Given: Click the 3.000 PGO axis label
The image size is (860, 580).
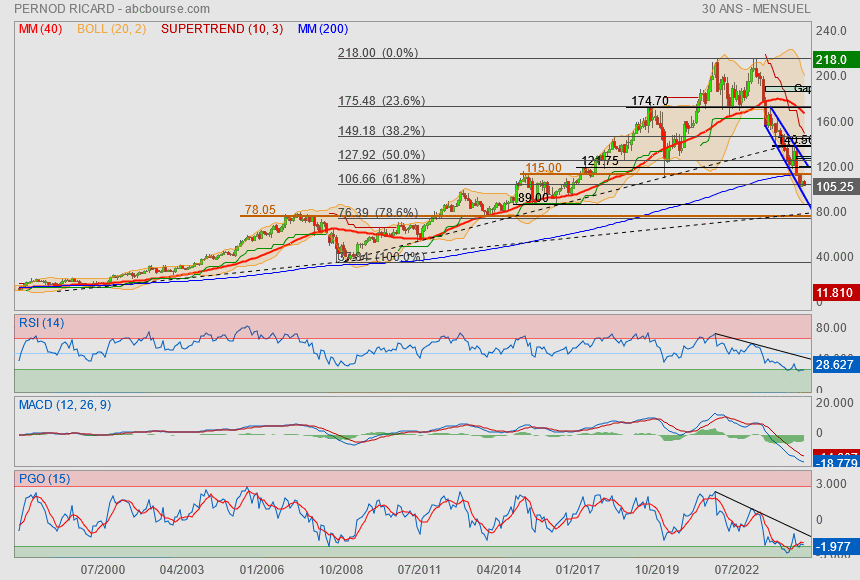Looking at the screenshot, I should (831, 483).
